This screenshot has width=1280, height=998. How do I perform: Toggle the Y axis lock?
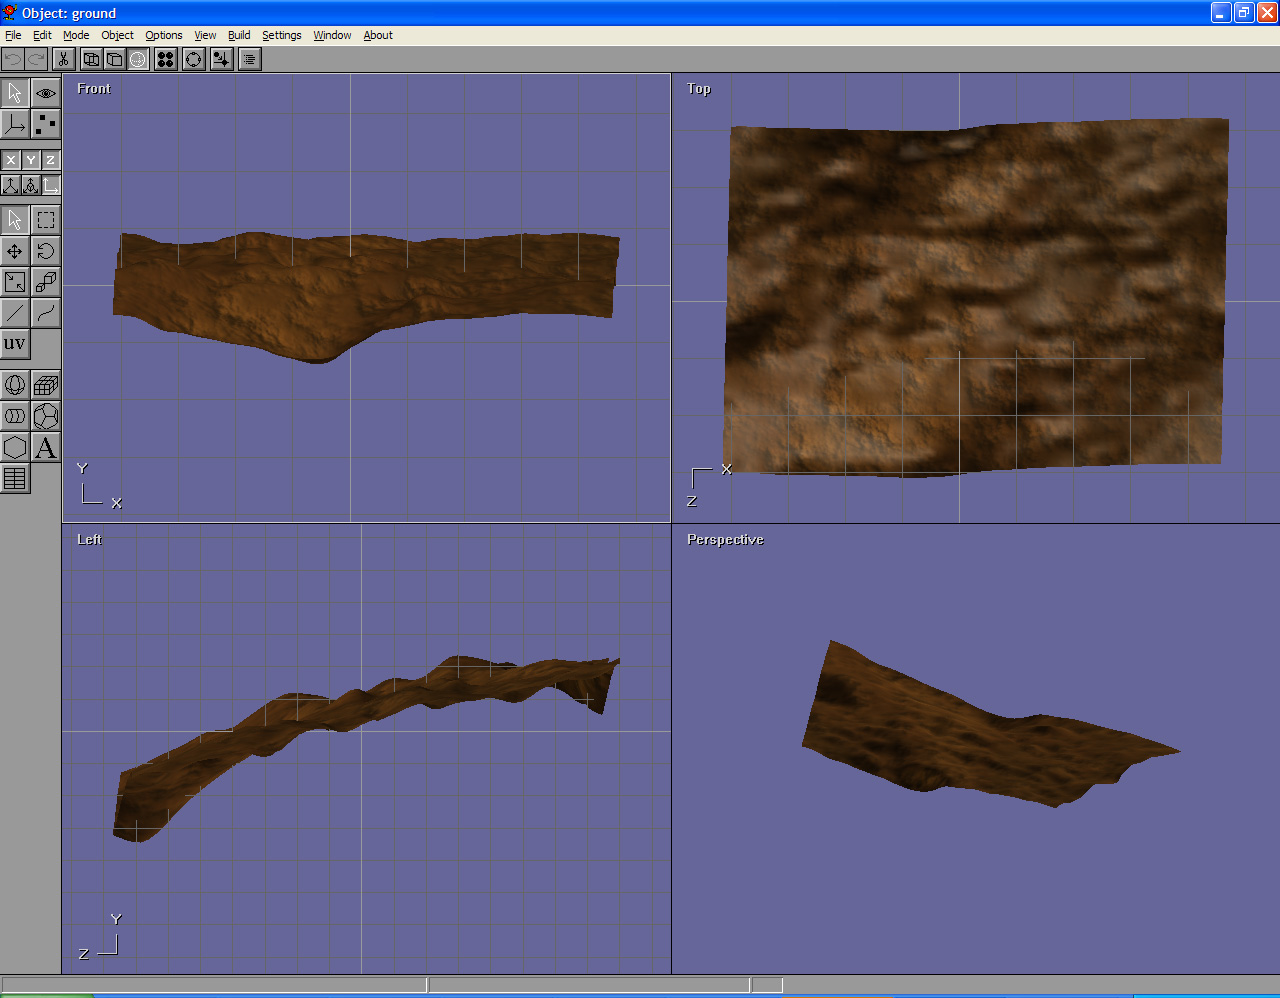(x=31, y=160)
